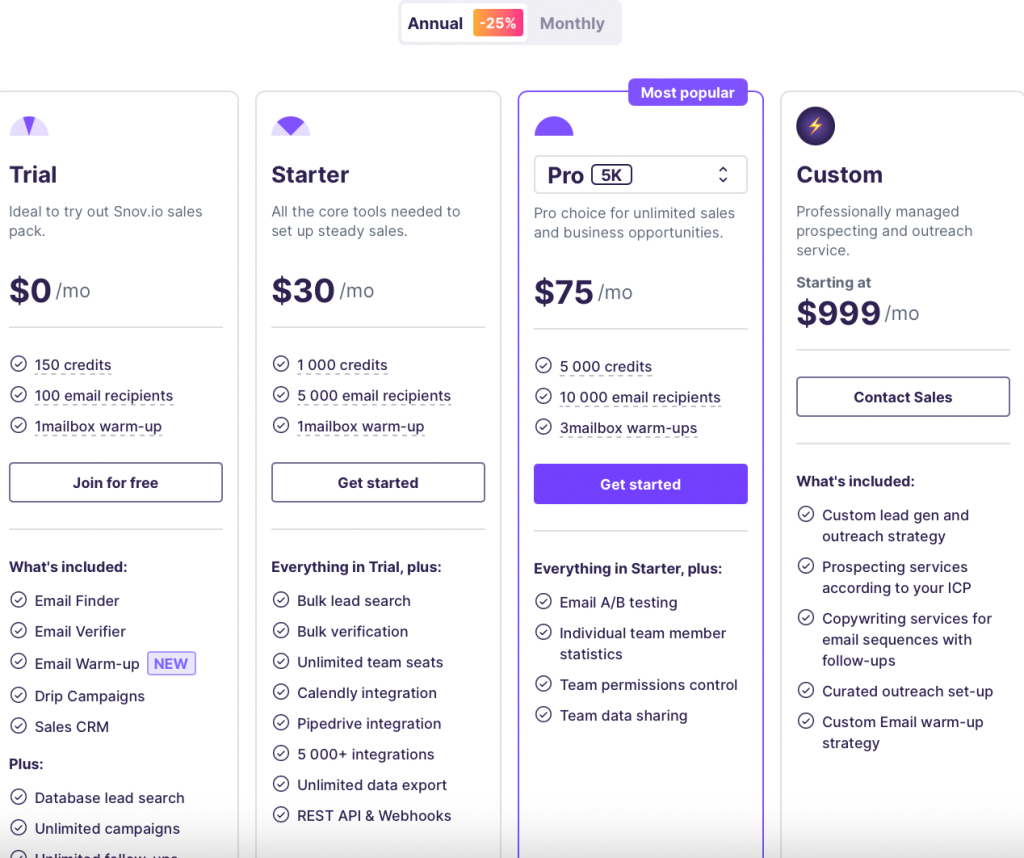
Task: Click the Starter plan gauge icon
Action: (291, 125)
